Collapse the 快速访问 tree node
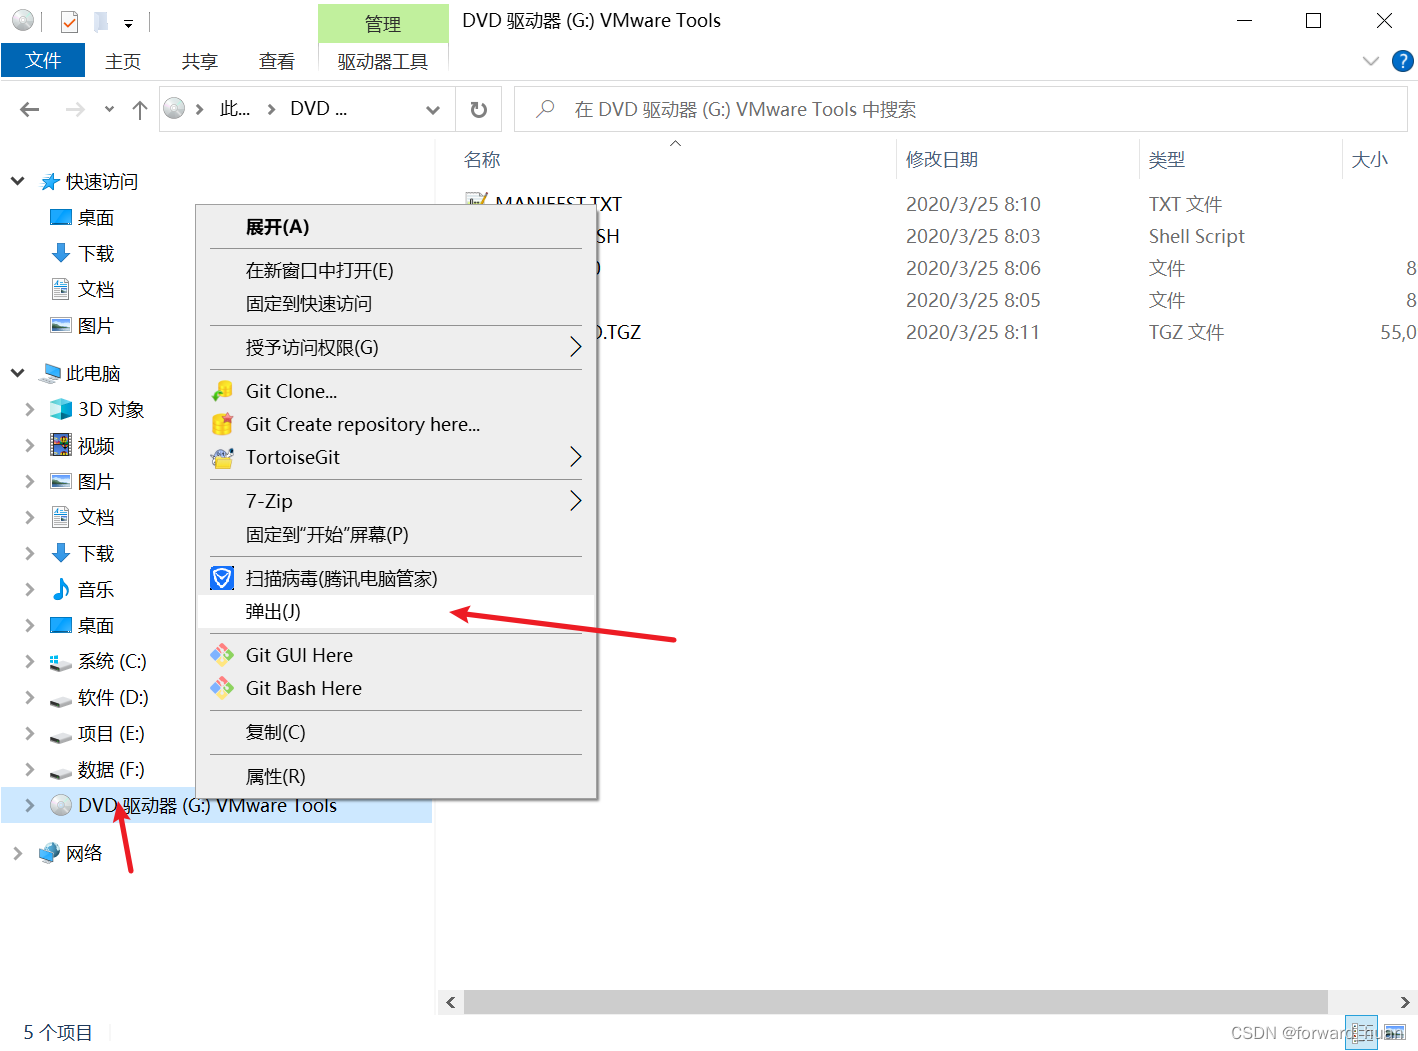The width and height of the screenshot is (1418, 1051). (x=17, y=181)
